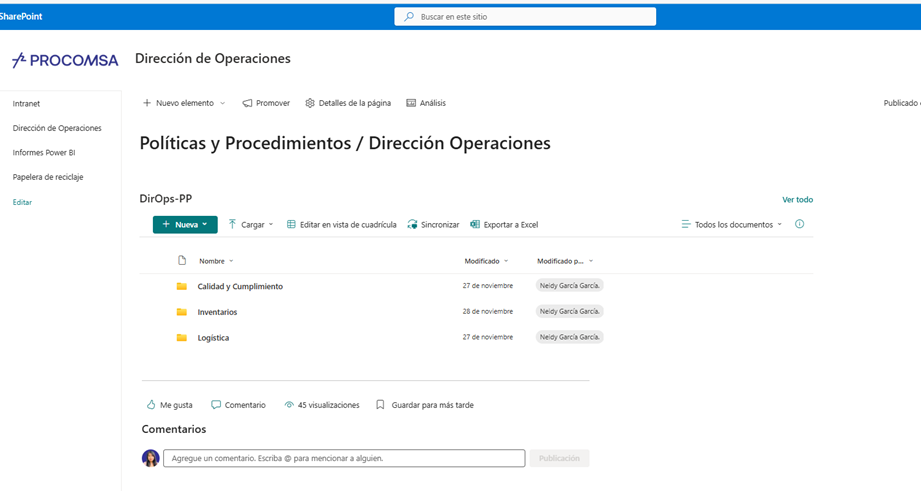Click the Exportar a Excel icon

click(x=475, y=225)
